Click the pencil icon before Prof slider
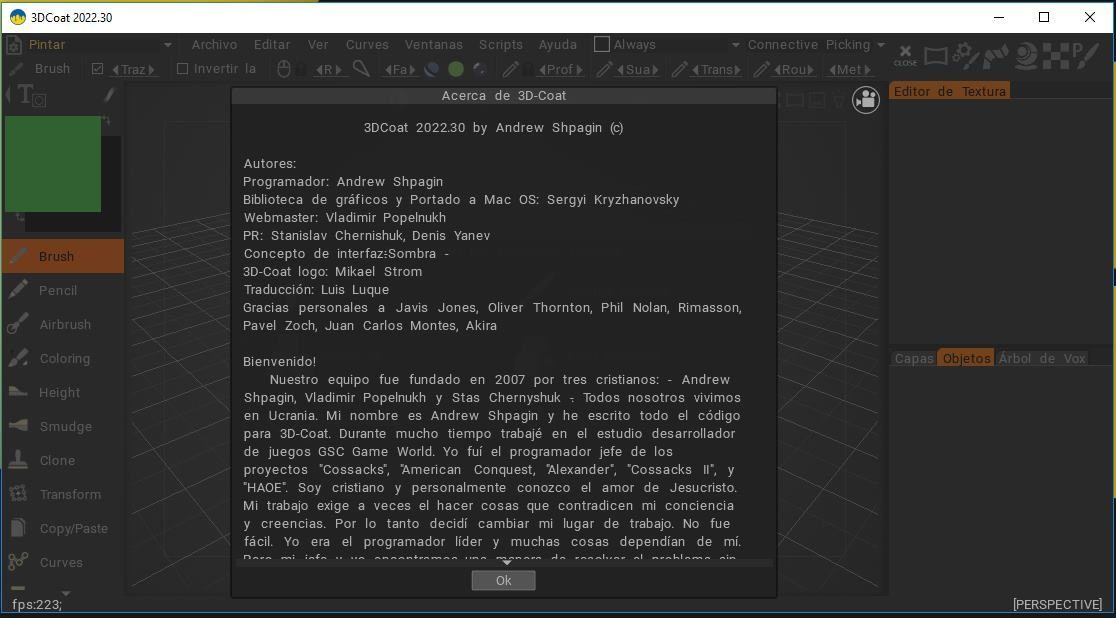 (x=510, y=69)
